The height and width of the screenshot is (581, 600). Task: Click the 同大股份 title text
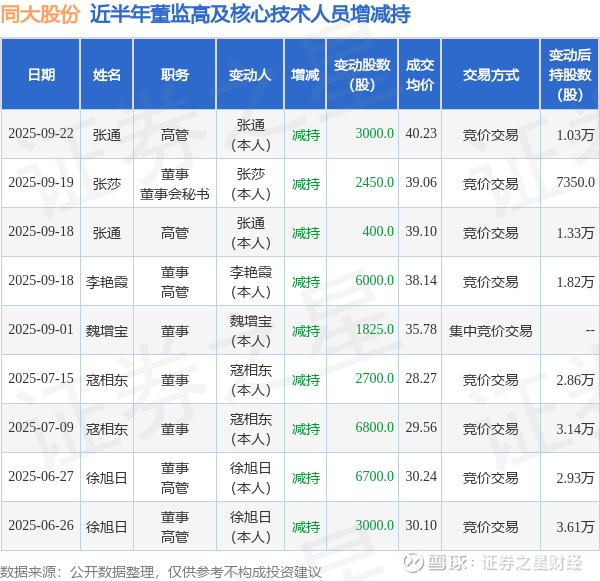tap(40, 15)
